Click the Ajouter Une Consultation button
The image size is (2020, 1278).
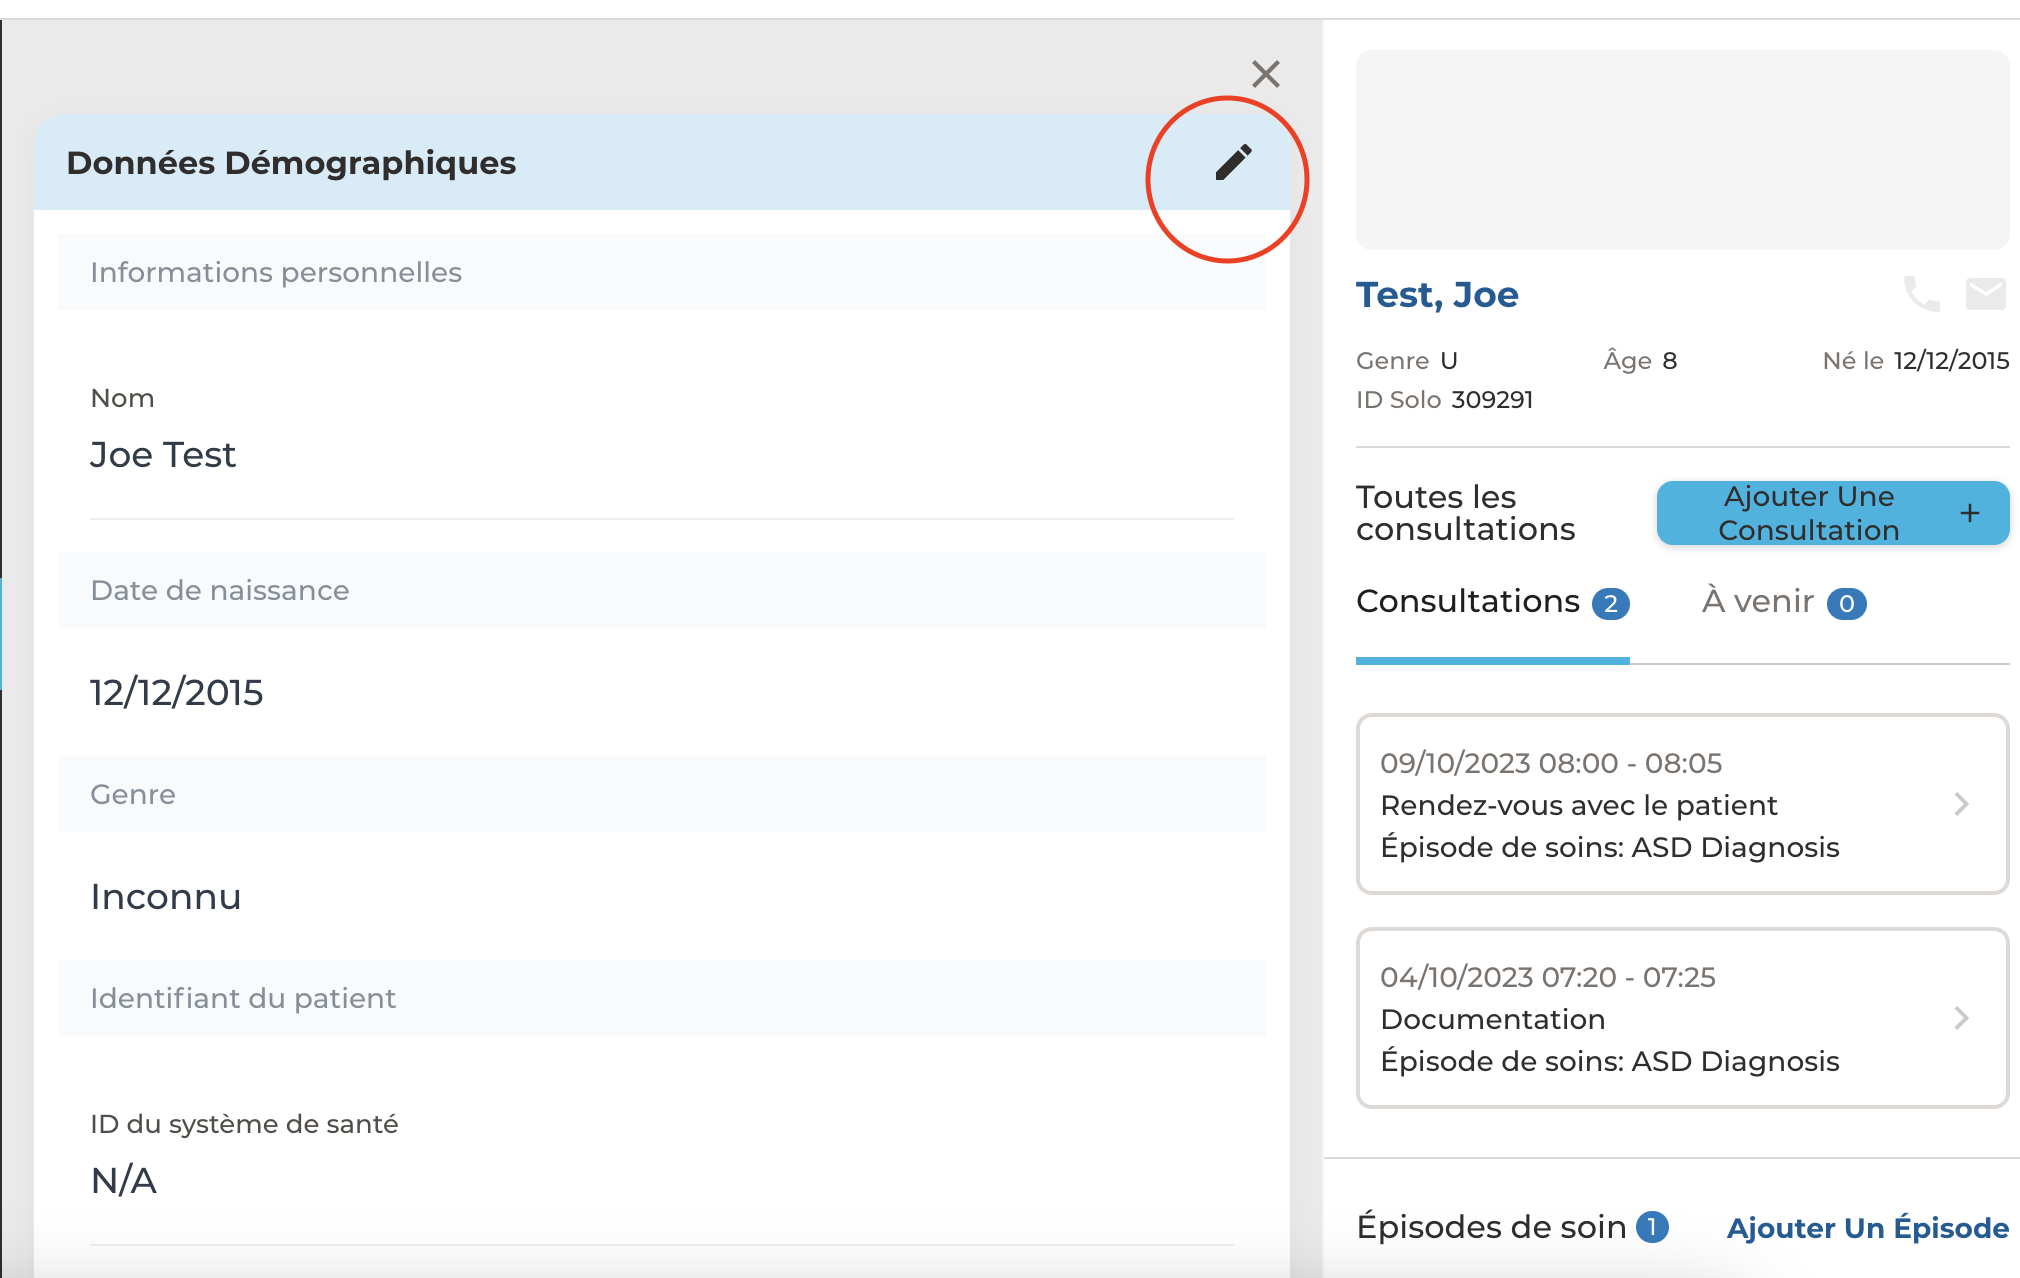click(1832, 513)
